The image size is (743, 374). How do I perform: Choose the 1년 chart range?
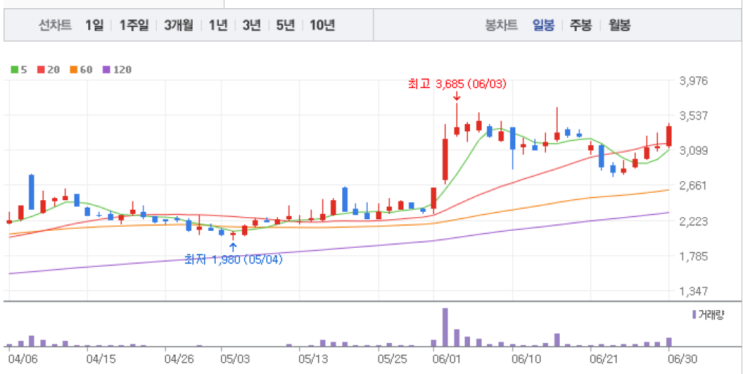coord(218,25)
